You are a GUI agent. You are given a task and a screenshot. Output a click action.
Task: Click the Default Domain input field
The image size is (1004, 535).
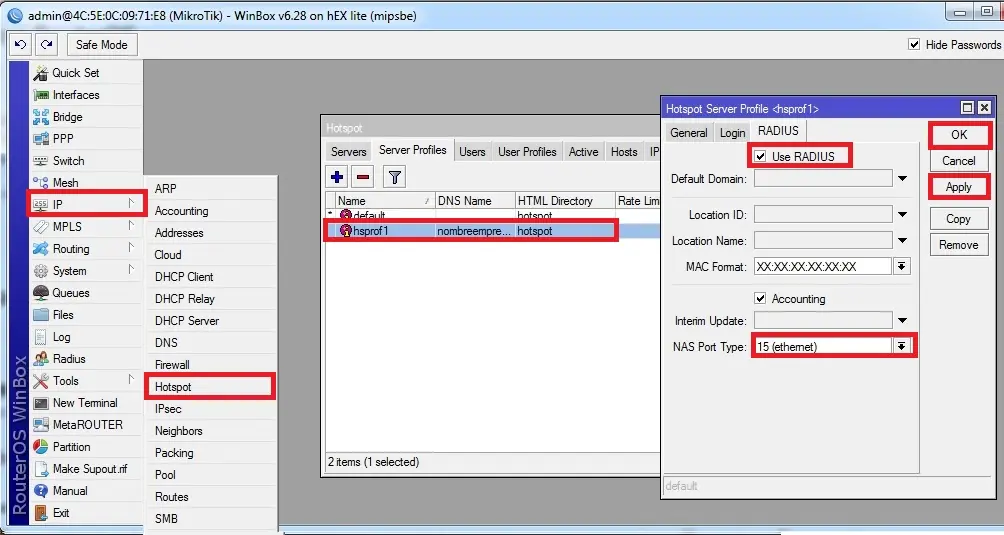click(823, 179)
